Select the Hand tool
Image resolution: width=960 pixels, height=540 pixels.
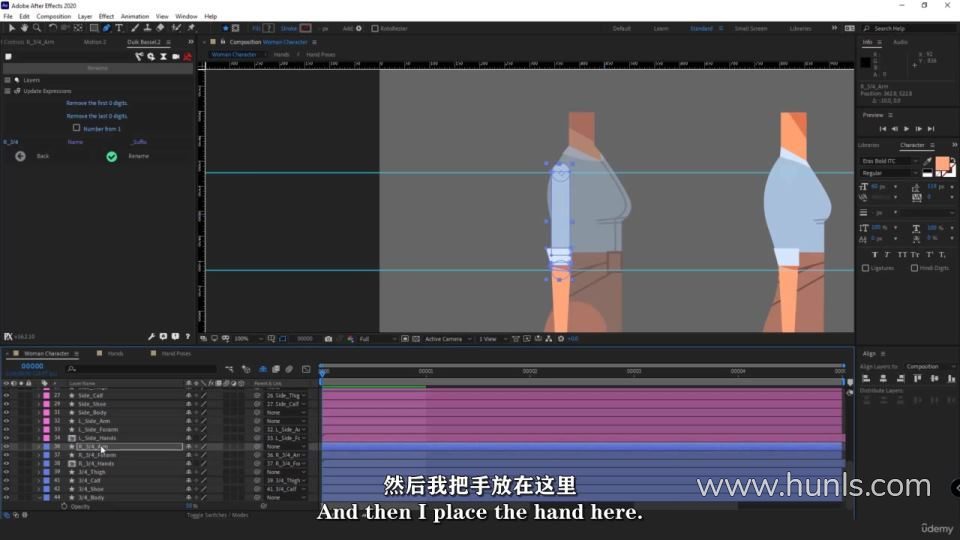pos(24,28)
